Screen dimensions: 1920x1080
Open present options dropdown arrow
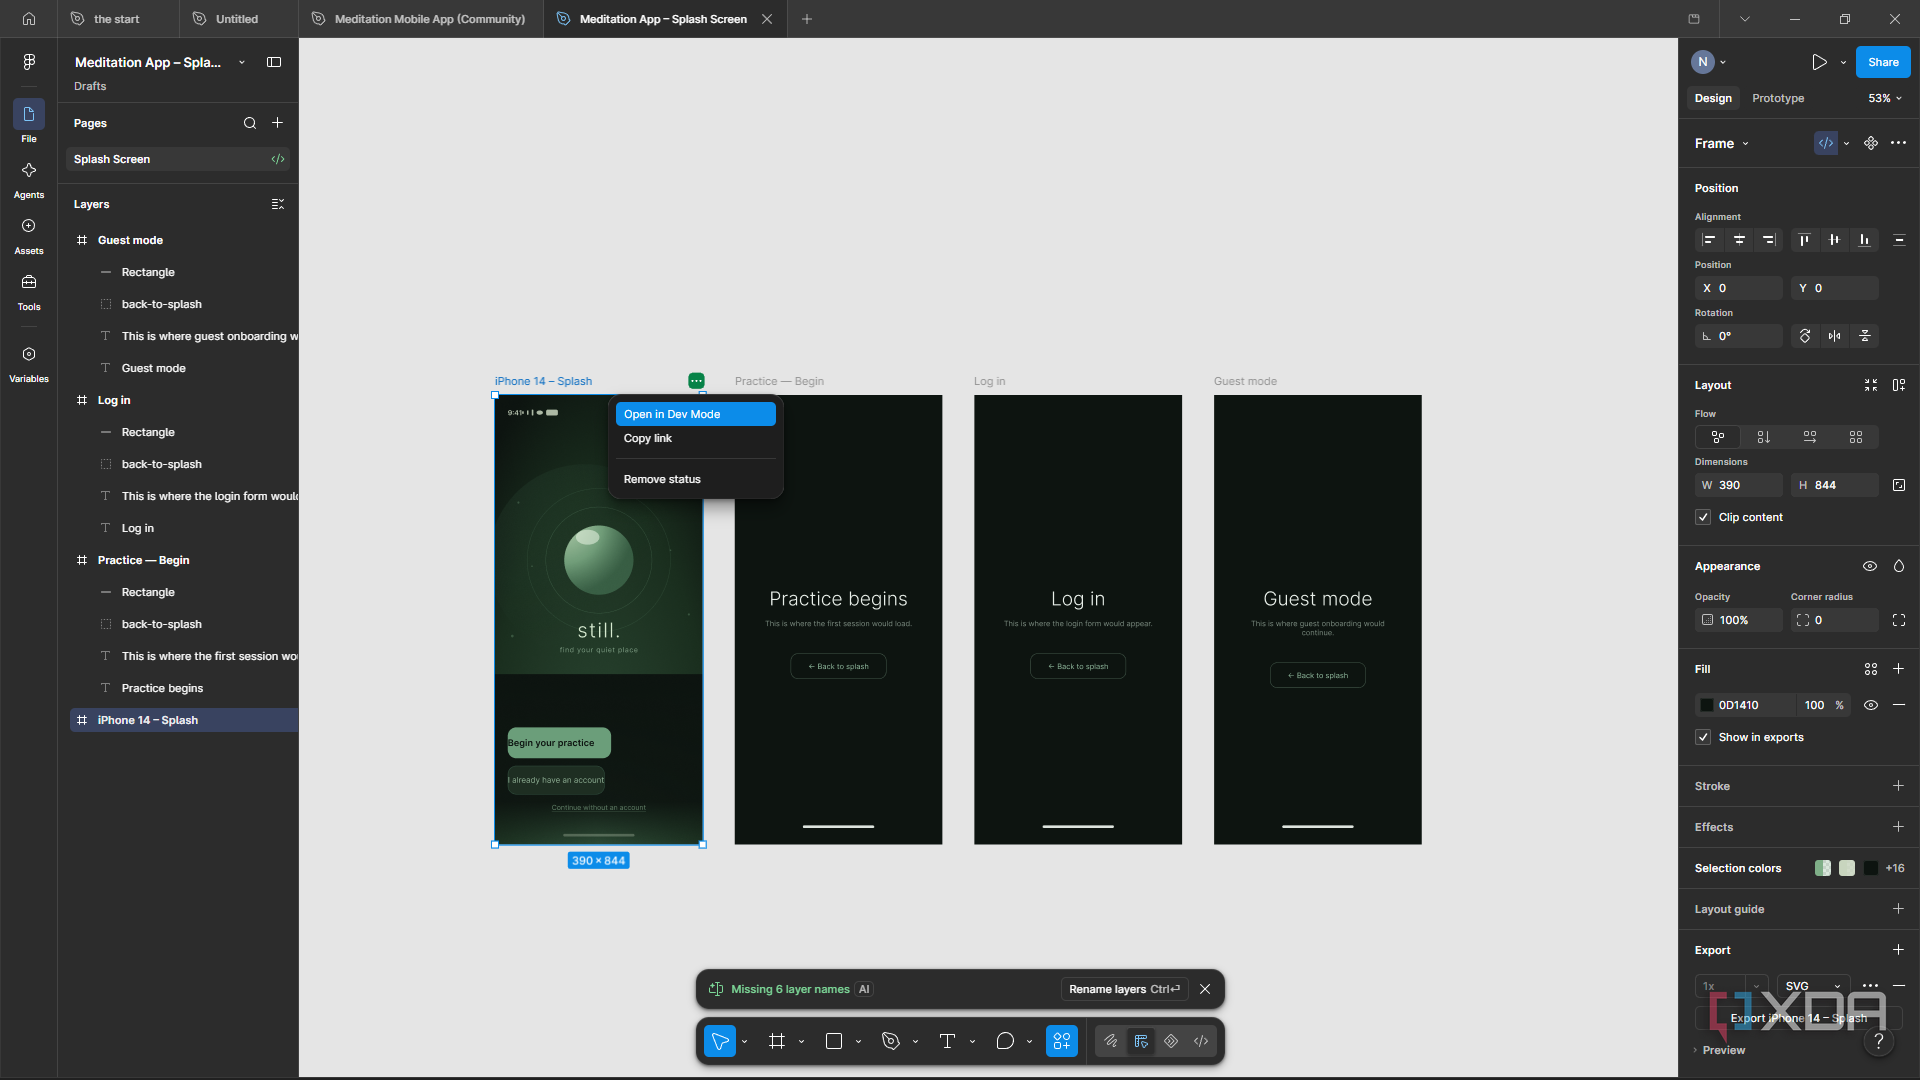pyautogui.click(x=1843, y=62)
